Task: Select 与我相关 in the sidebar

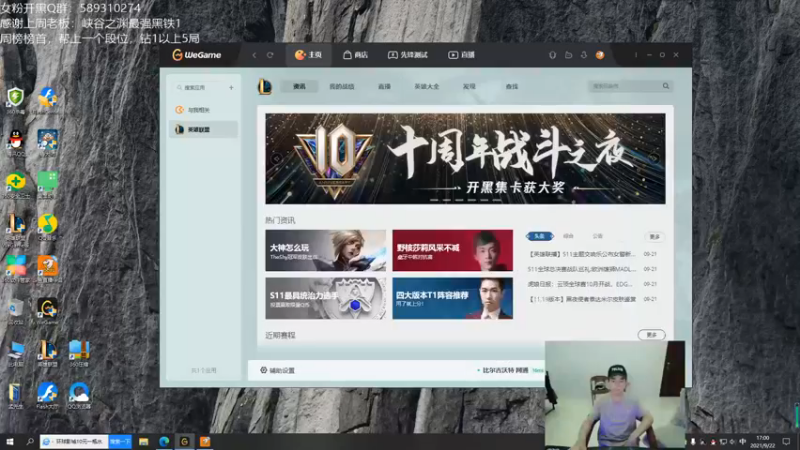Action: coord(203,110)
